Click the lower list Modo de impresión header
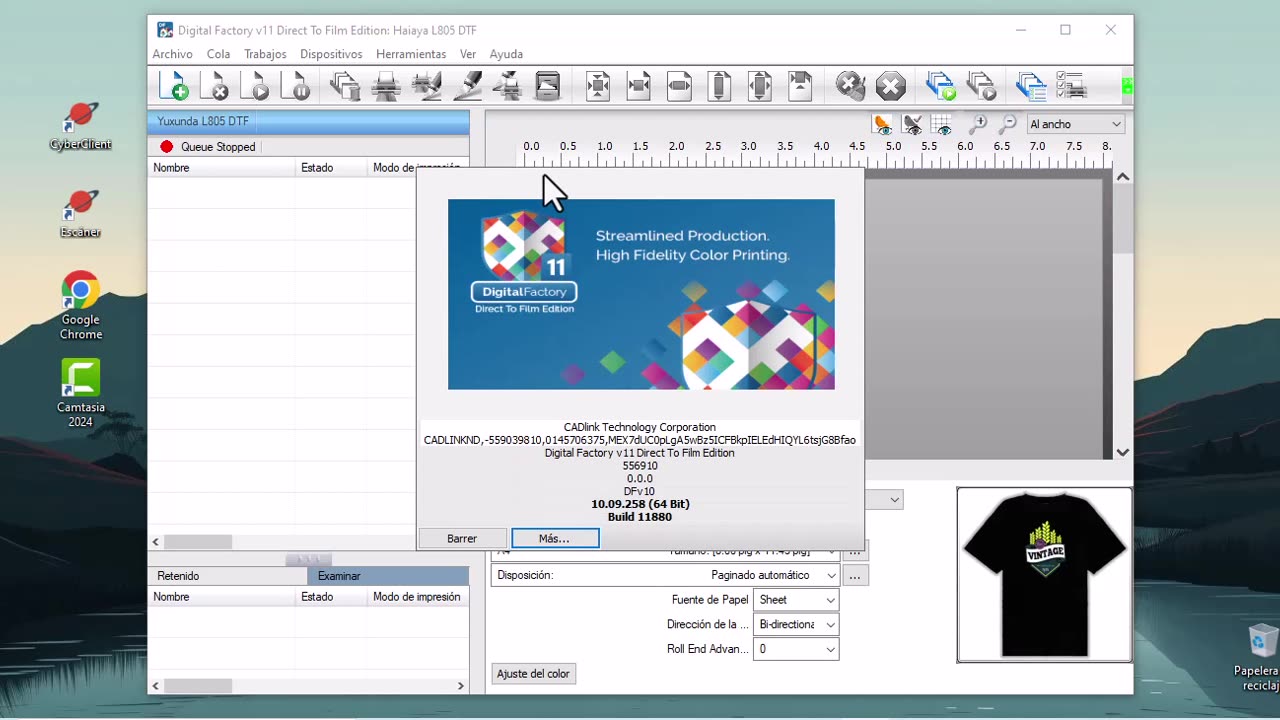The image size is (1280, 720). pos(418,597)
